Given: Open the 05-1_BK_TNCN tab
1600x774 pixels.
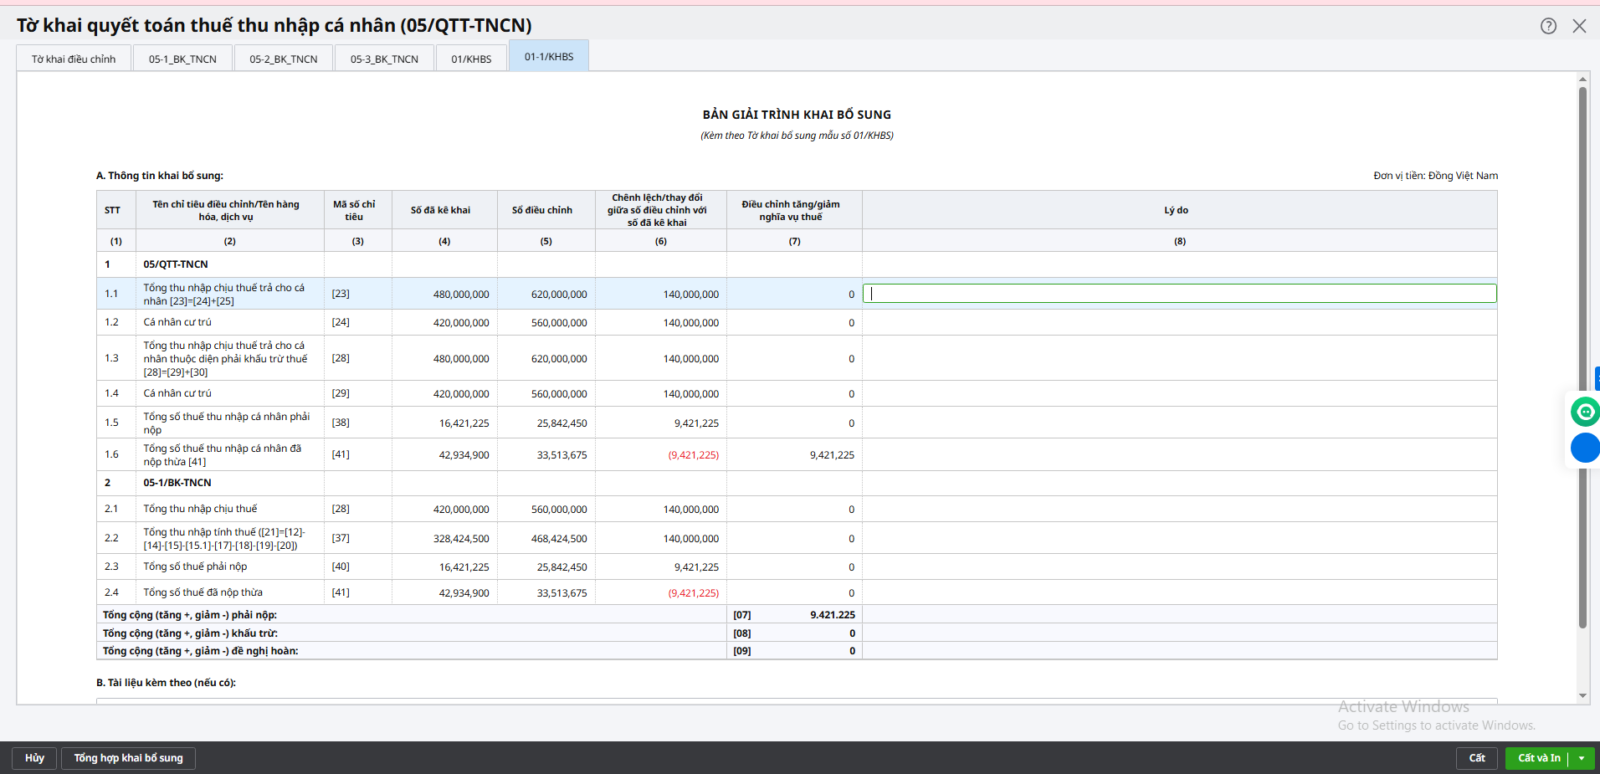Looking at the screenshot, I should [183, 59].
